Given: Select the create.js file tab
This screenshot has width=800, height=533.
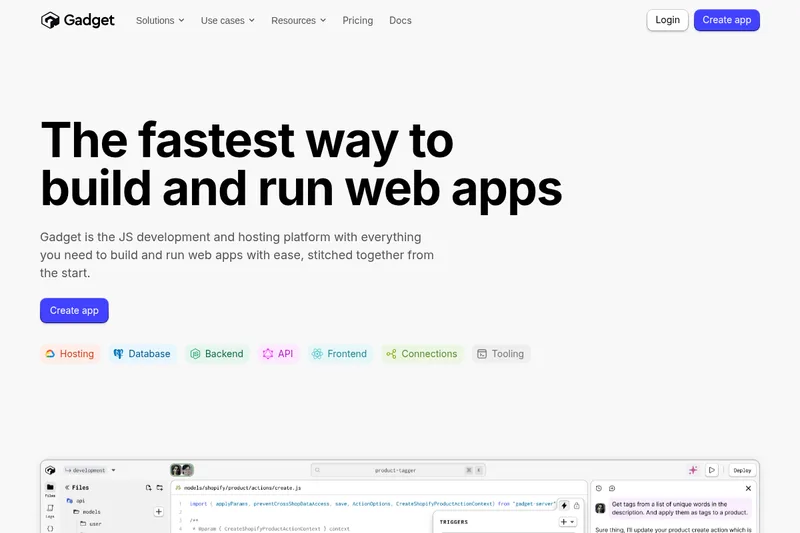Looking at the screenshot, I should pyautogui.click(x=238, y=488).
